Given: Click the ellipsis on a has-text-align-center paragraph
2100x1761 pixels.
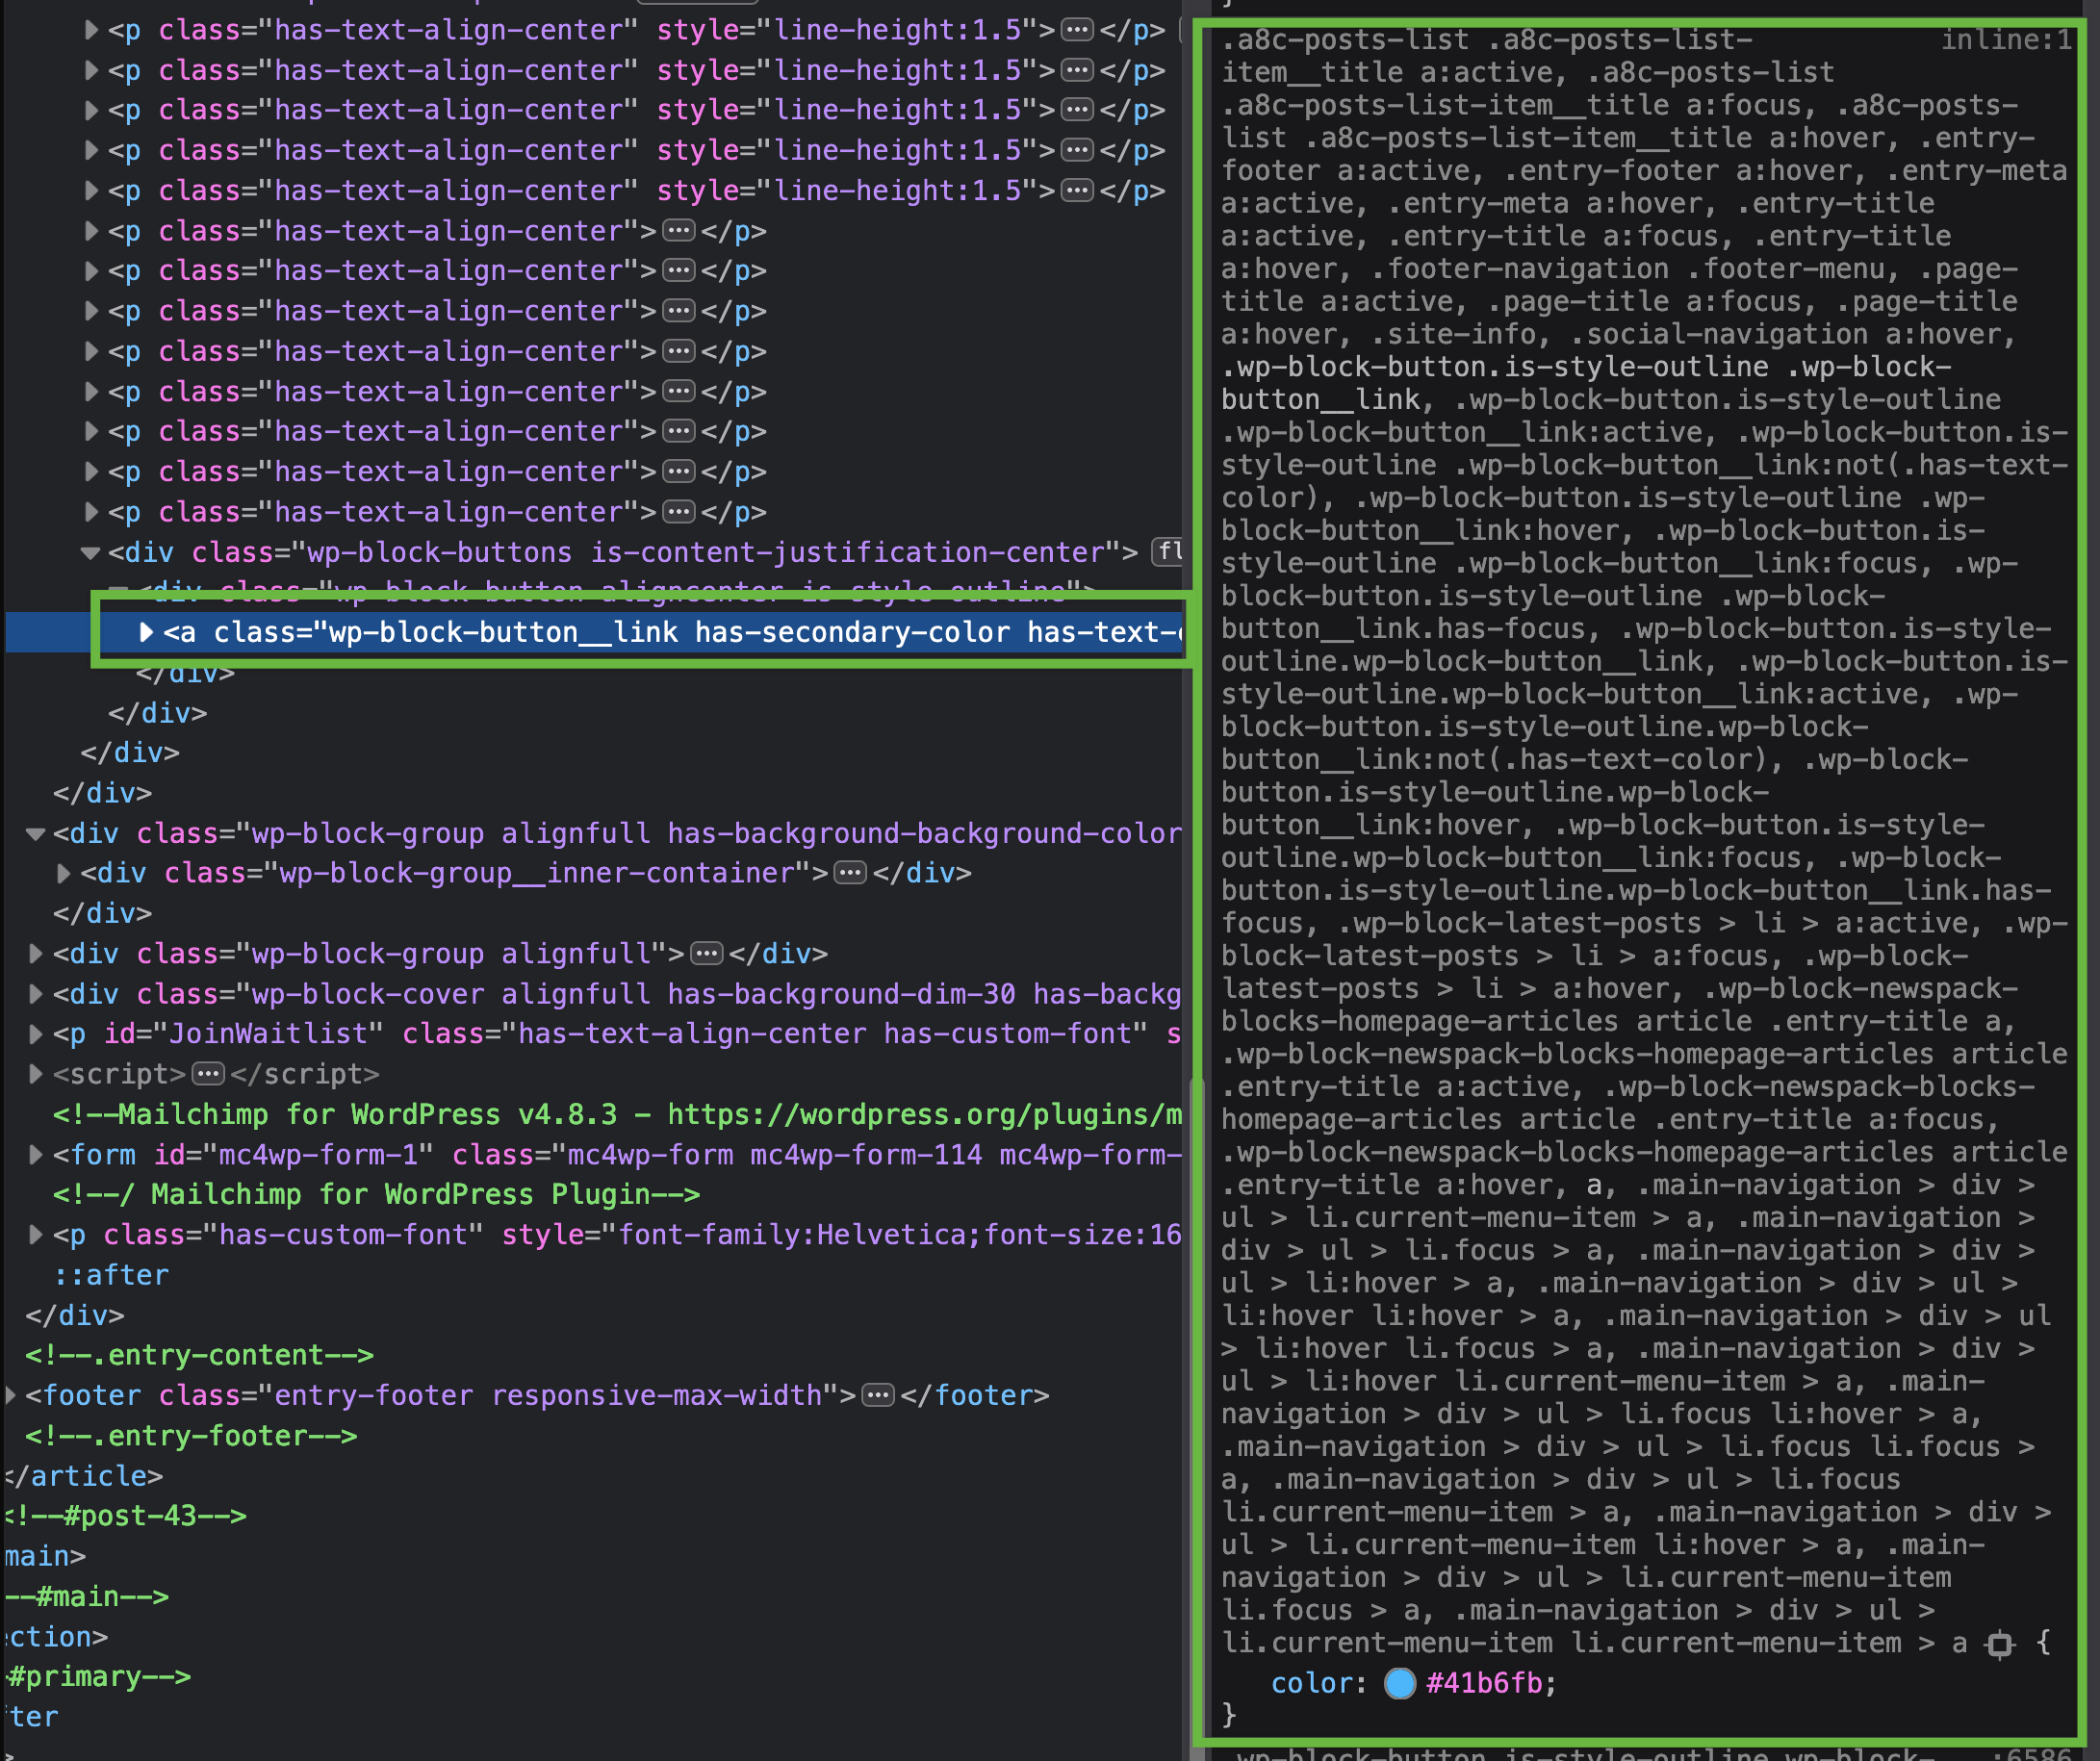Looking at the screenshot, I should pyautogui.click(x=679, y=230).
